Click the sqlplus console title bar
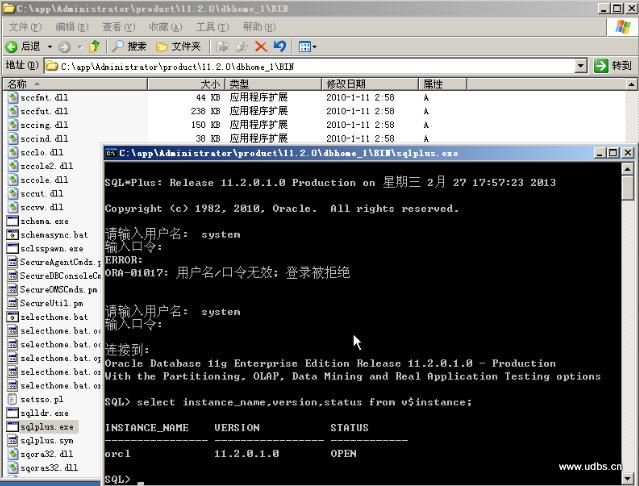 pyautogui.click(x=348, y=153)
